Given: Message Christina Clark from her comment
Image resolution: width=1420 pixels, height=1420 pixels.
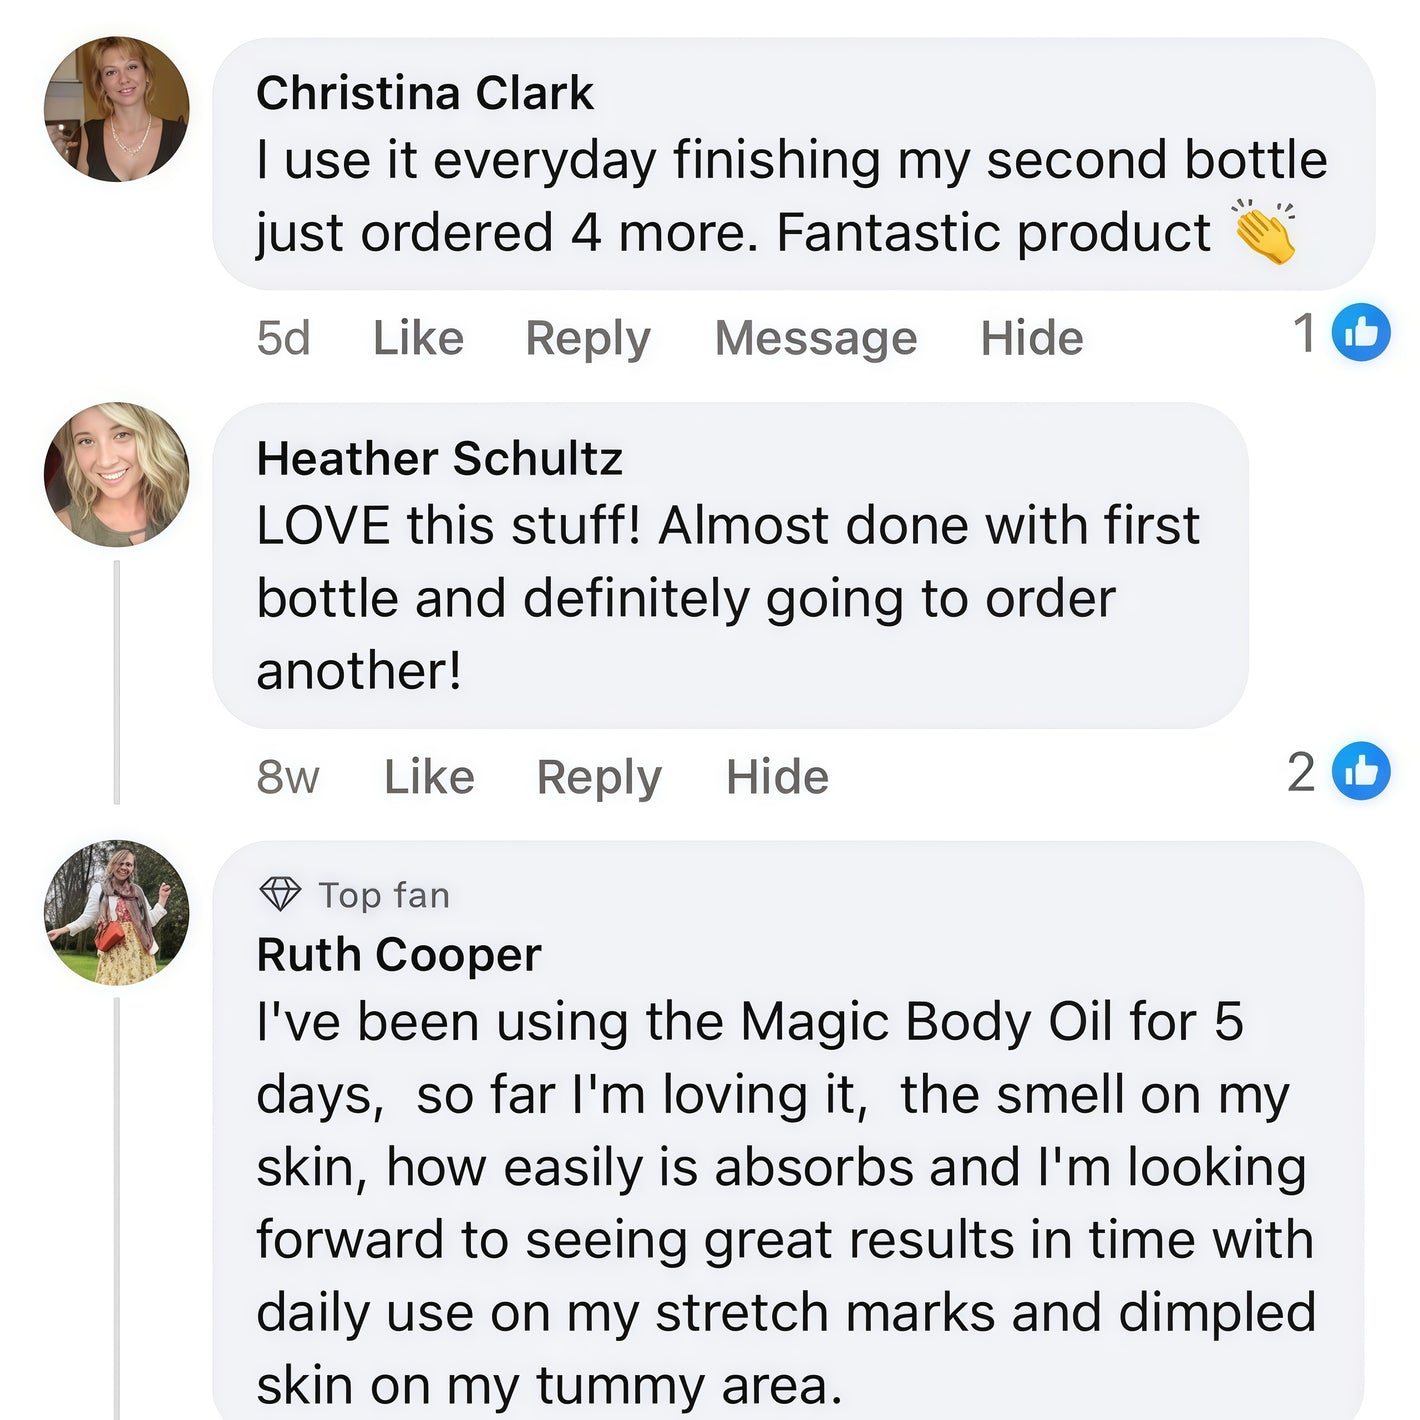Looking at the screenshot, I should [x=815, y=338].
